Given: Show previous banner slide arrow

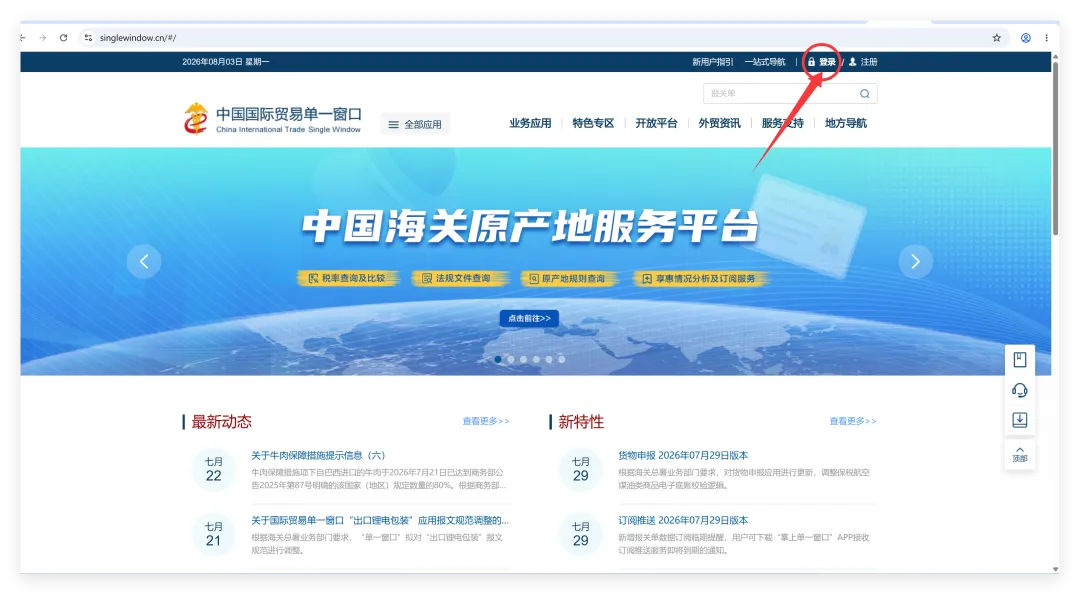Looking at the screenshot, I should [144, 262].
